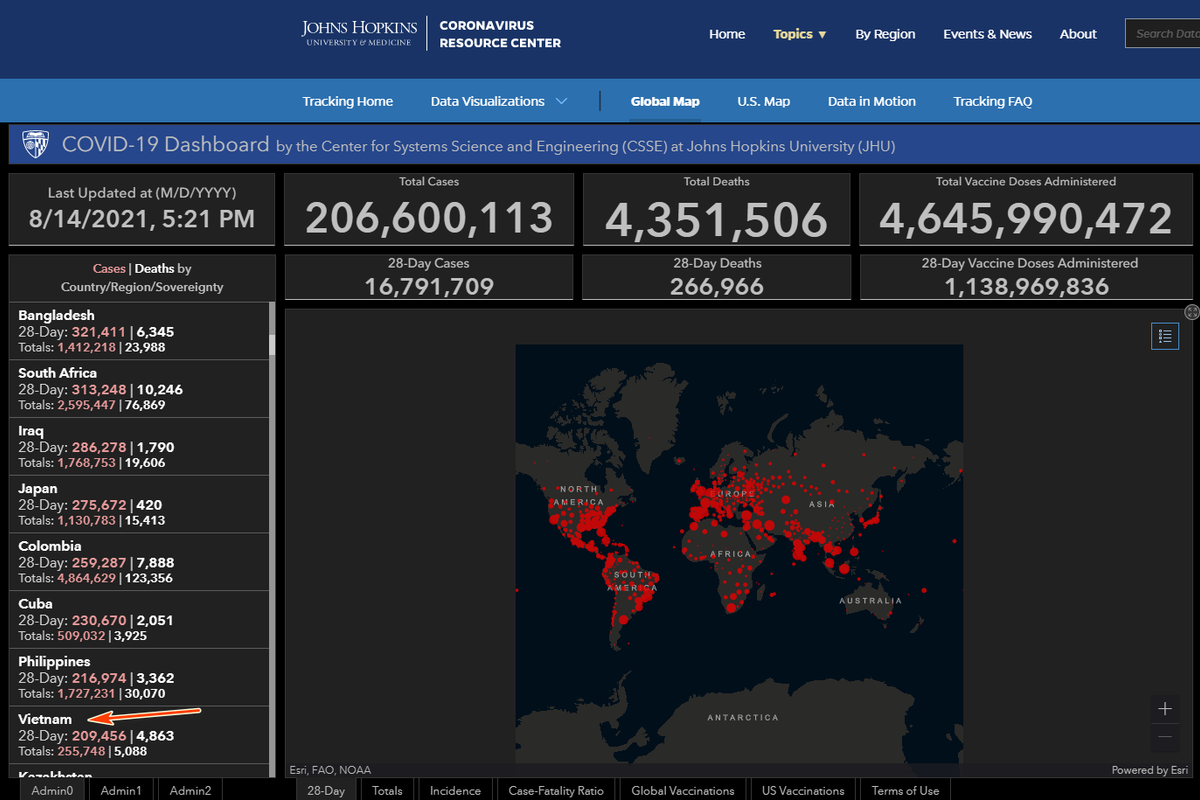Select the Incidence map tab
This screenshot has width=1200, height=800.
point(455,790)
